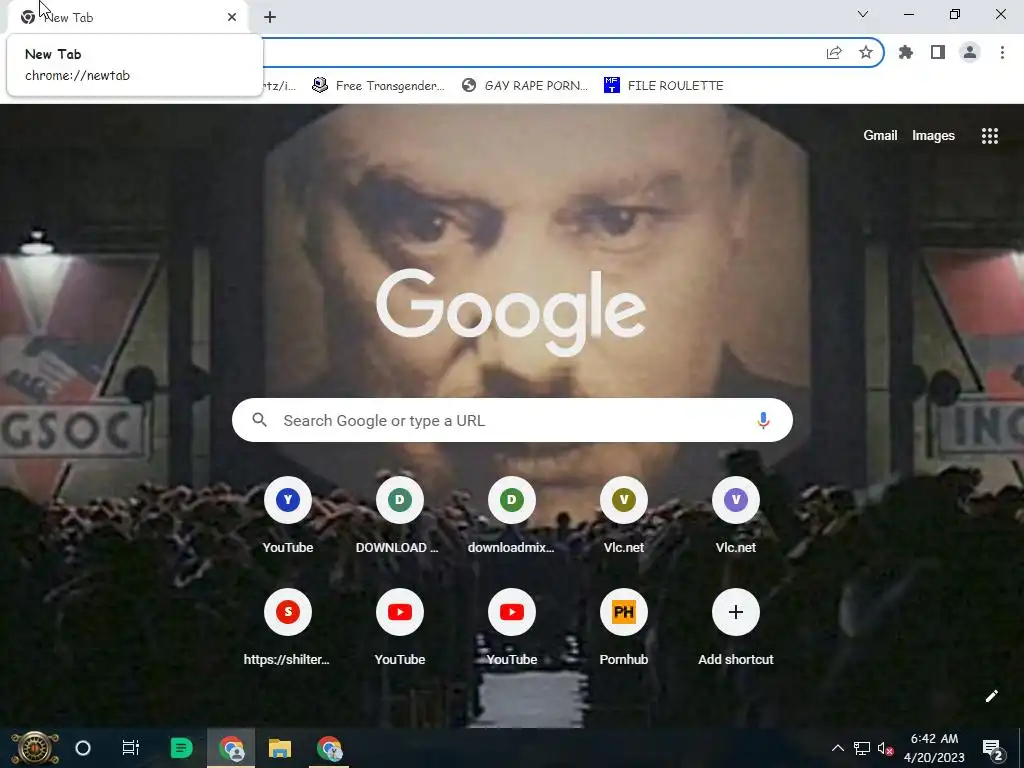
Task: Open the notification center icon
Action: coord(993,750)
